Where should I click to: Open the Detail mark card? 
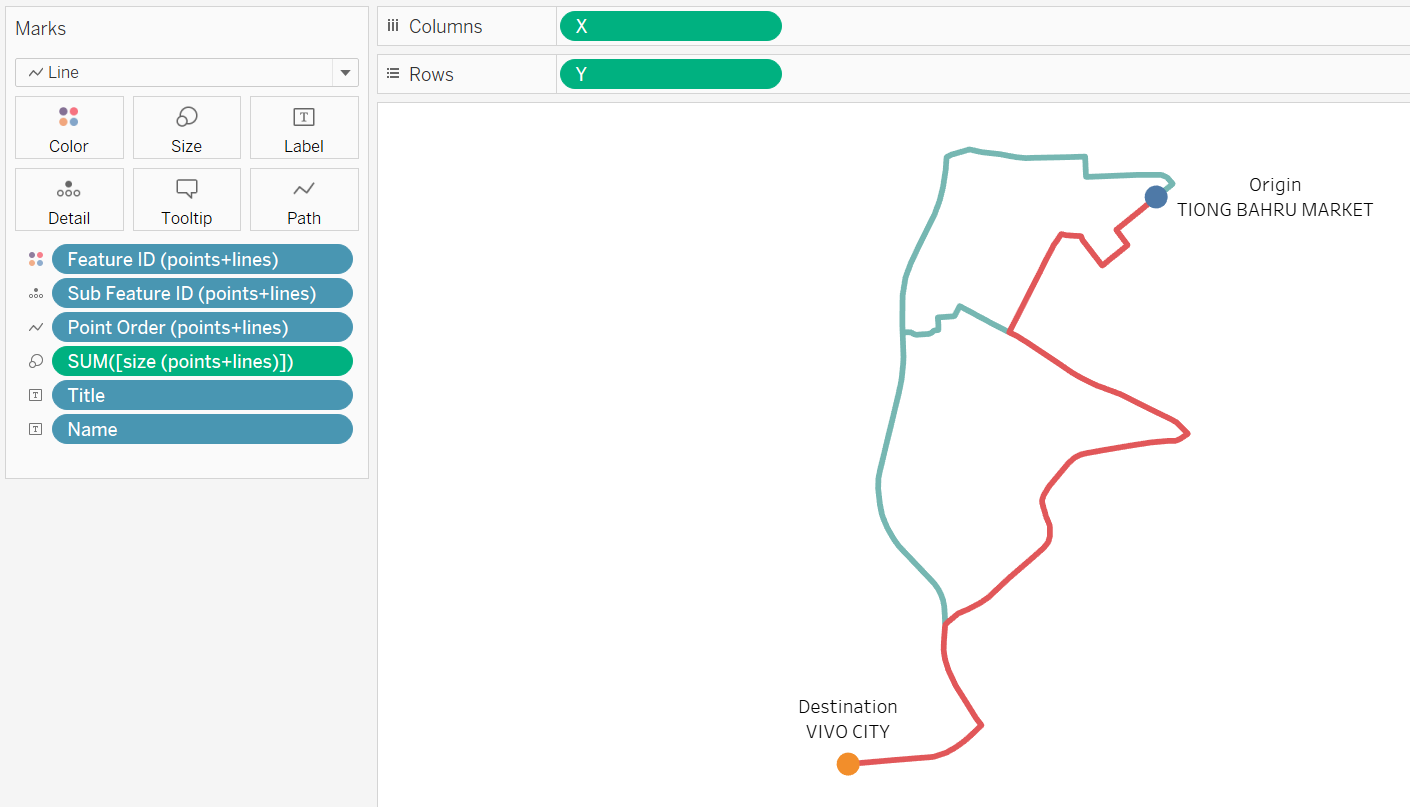(69, 199)
